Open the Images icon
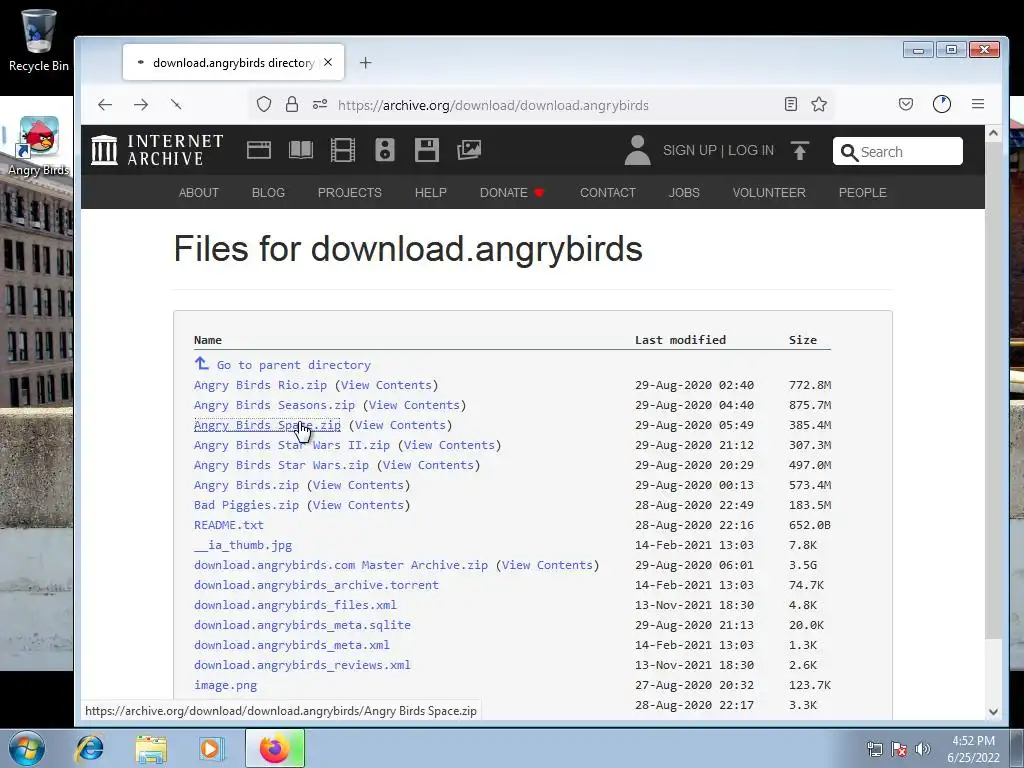The image size is (1024, 768). click(469, 150)
